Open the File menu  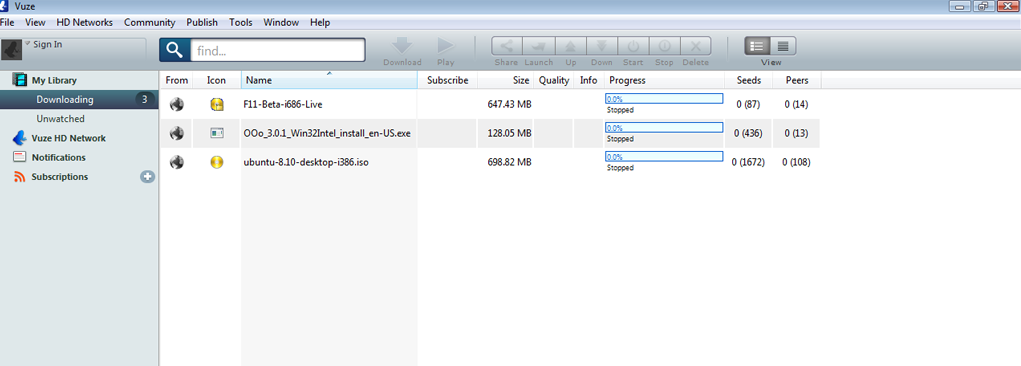coord(7,22)
